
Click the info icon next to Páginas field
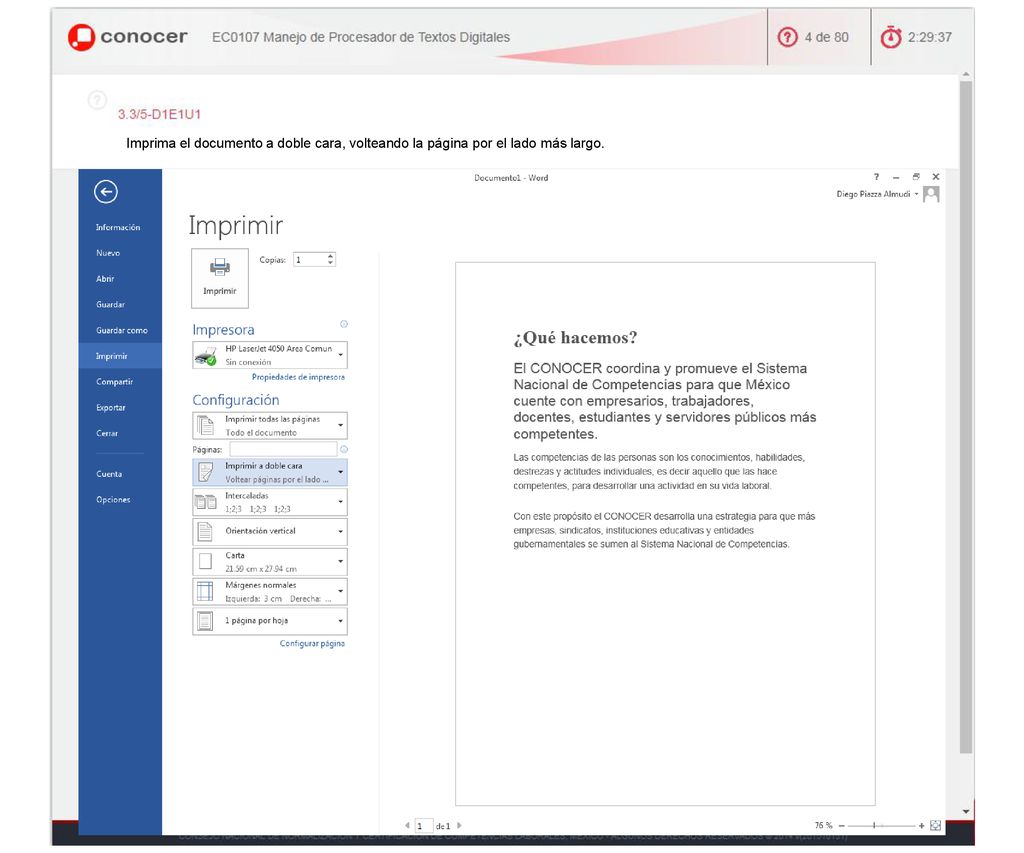click(x=344, y=449)
